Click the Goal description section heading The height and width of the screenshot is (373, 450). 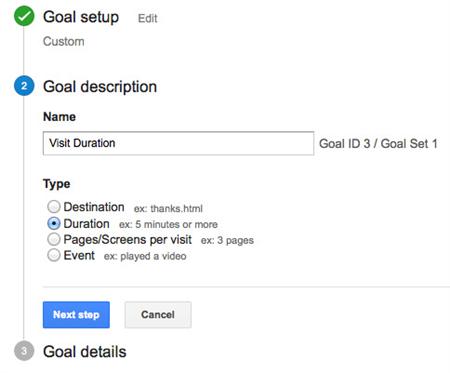(100, 87)
